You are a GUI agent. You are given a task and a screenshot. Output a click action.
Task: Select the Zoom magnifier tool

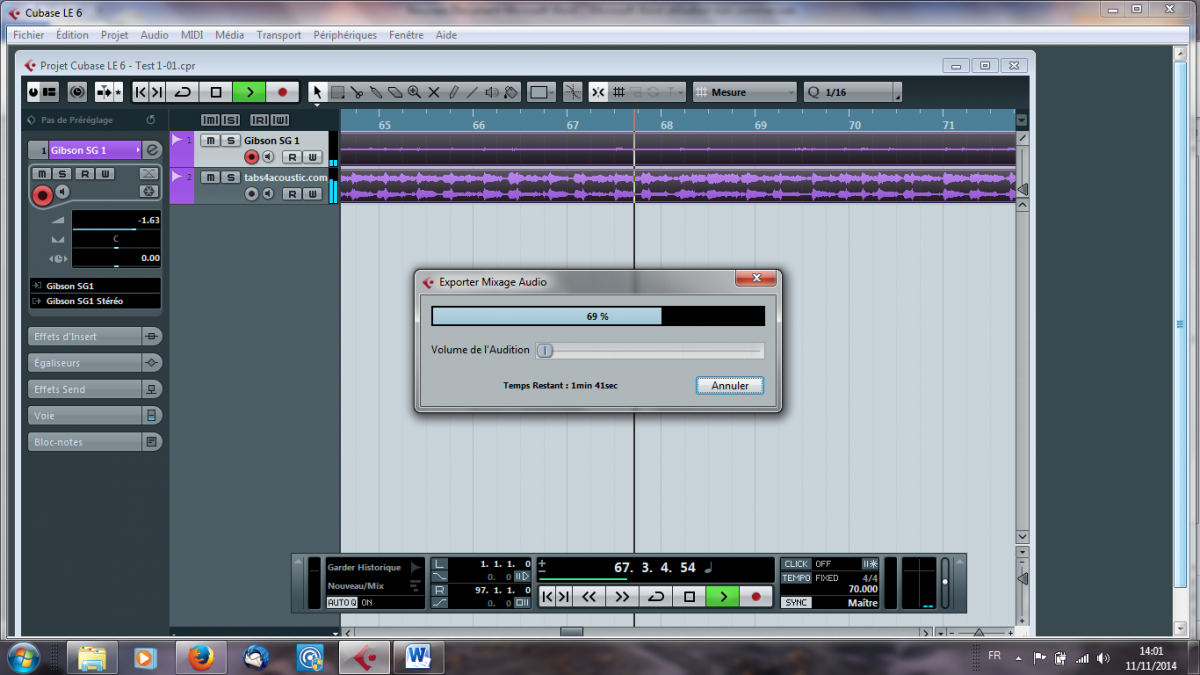(x=414, y=92)
